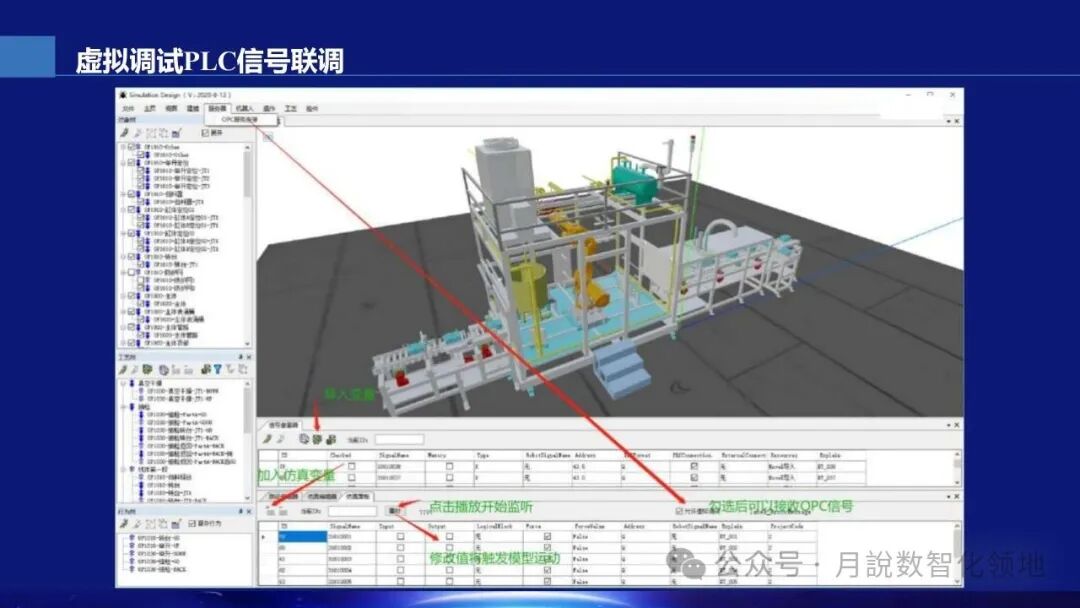Click the ID input field in the signal toolbar
The height and width of the screenshot is (608, 1080).
coord(399,439)
